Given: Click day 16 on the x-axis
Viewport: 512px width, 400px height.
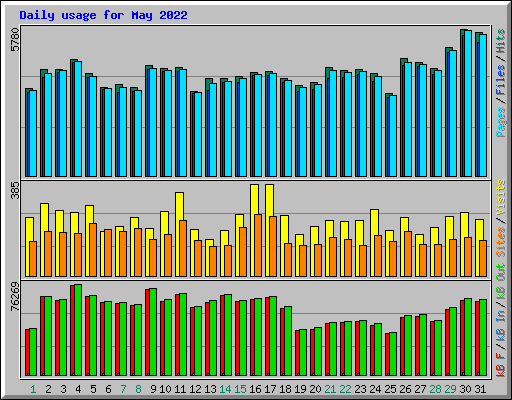Looking at the screenshot, I should coord(255,389).
